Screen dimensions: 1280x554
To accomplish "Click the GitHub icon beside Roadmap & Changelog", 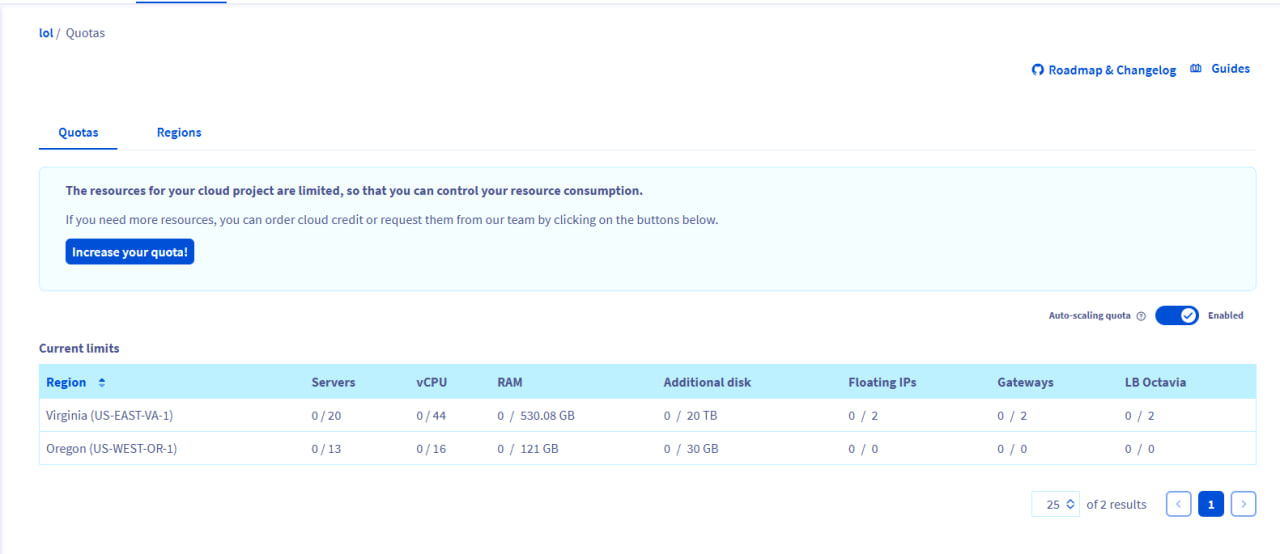I will click(x=1038, y=70).
